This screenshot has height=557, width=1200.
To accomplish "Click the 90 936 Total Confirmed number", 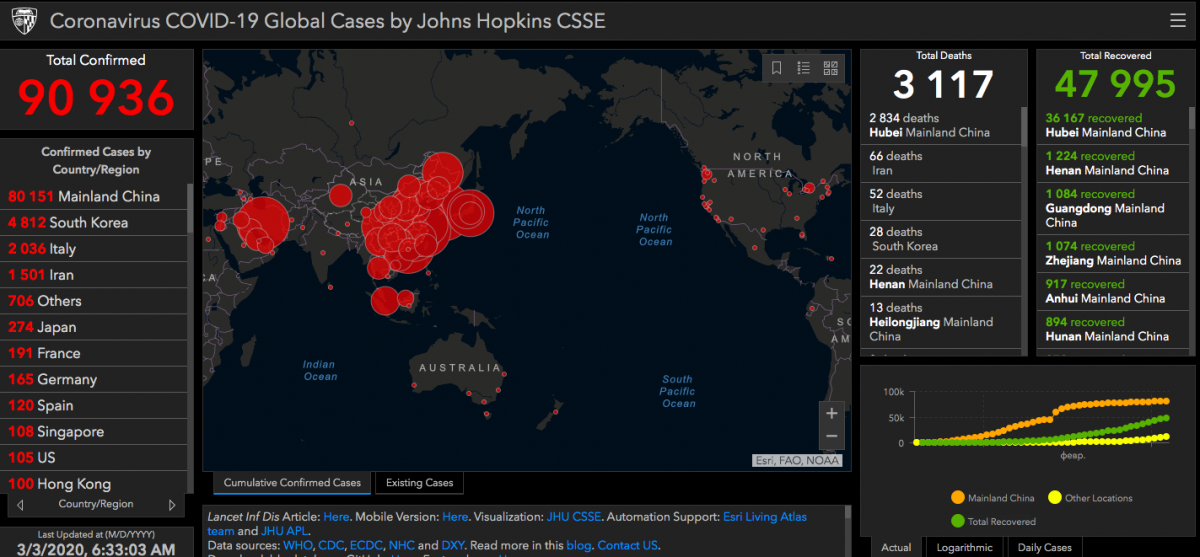I will click(96, 98).
